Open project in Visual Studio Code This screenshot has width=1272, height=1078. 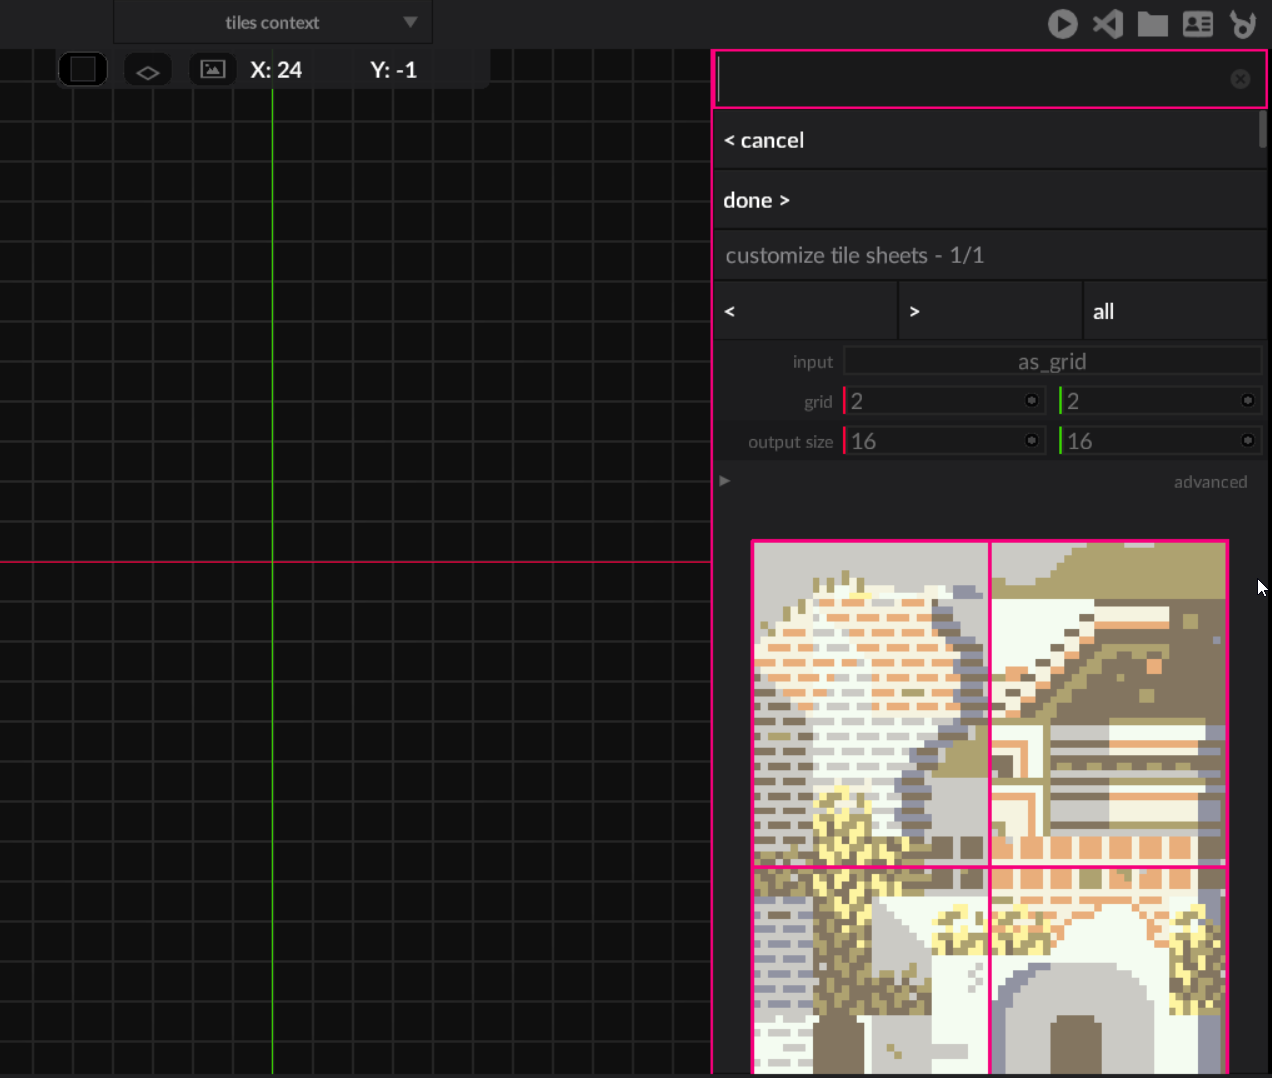(1108, 24)
